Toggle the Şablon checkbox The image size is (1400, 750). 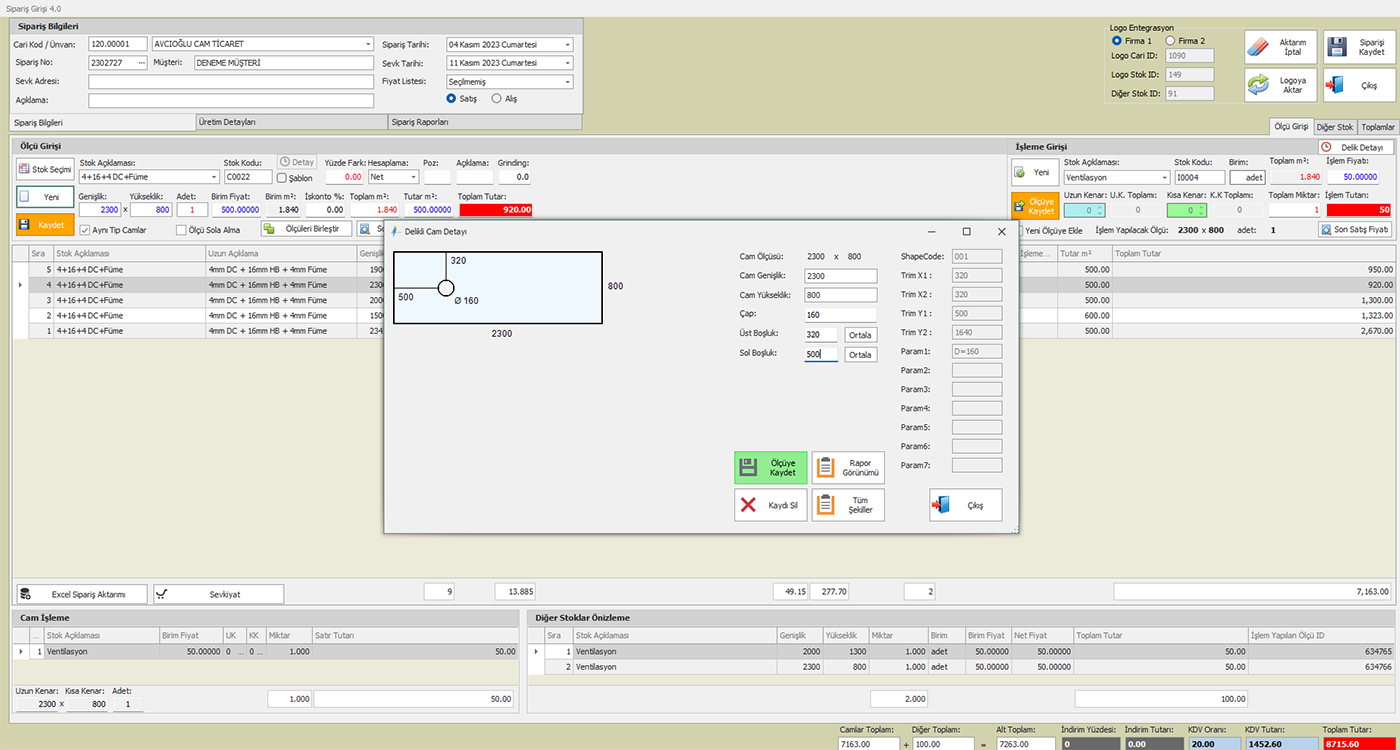click(x=282, y=178)
